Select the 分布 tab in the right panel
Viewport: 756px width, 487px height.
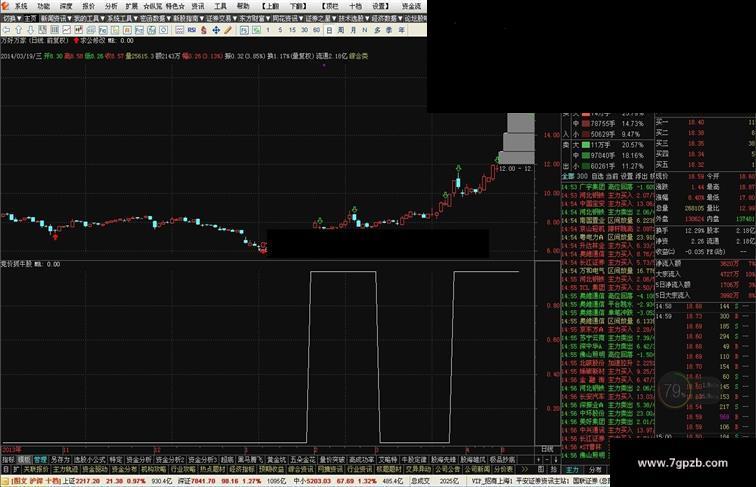coord(594,469)
